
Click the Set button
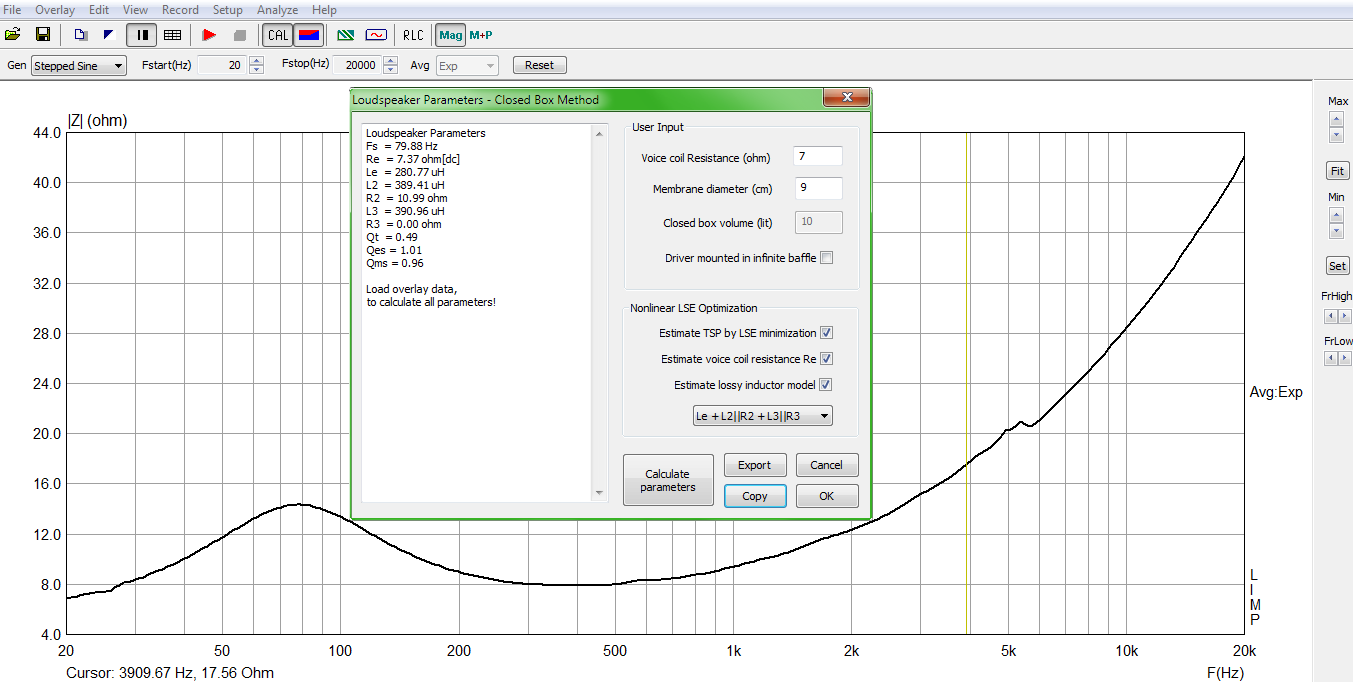point(1337,266)
